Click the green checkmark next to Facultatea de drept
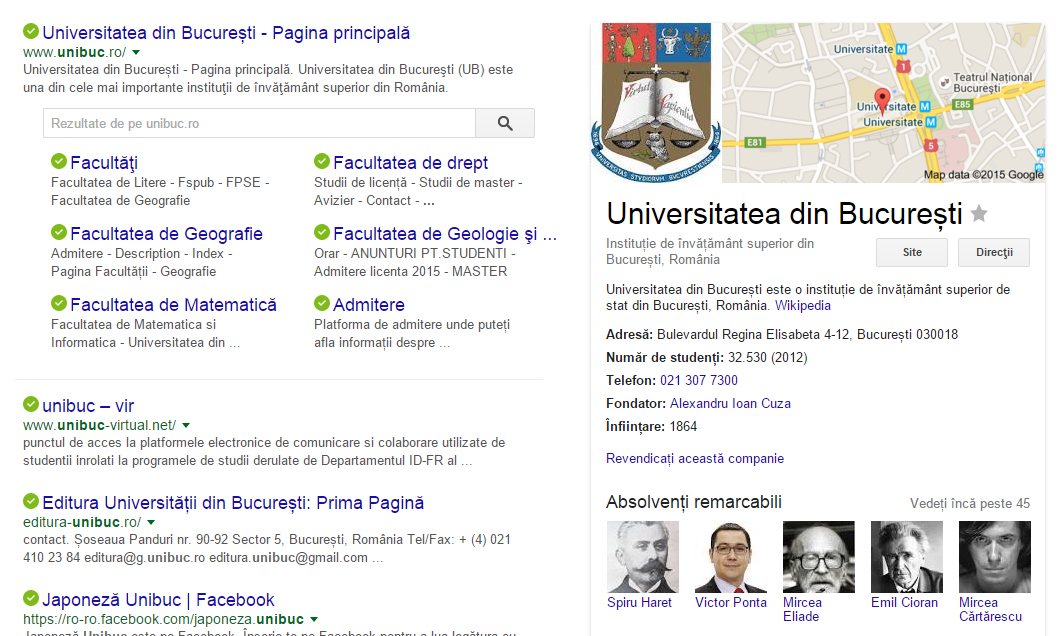Screen dimensions: 1064x636 pyautogui.click(x=322, y=161)
